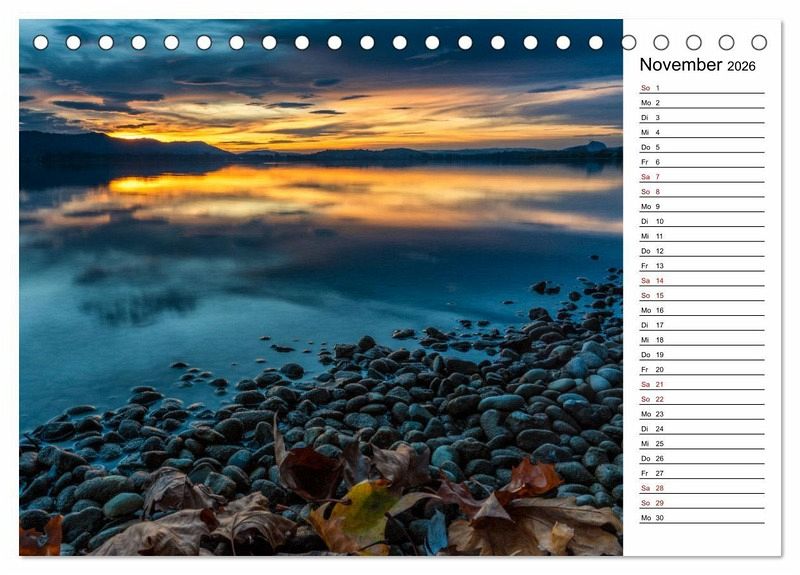Select the date row Mo 23
Screen dimensions: 800x575
(x=702, y=413)
